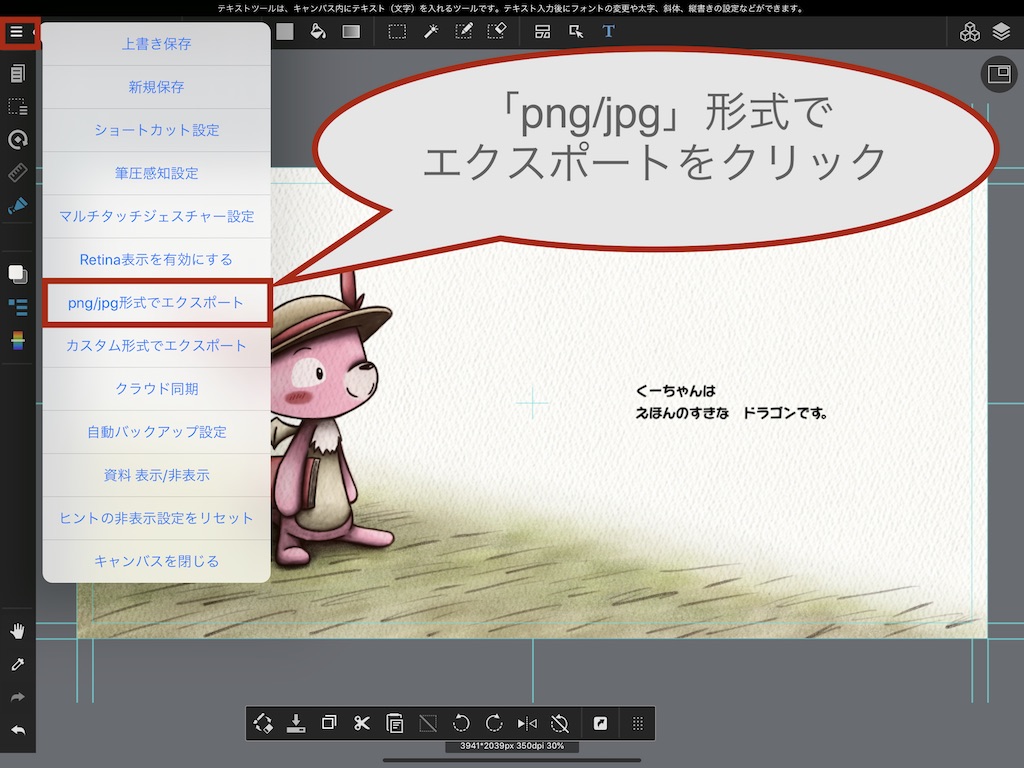Viewport: 1024px width, 768px height.
Task: Select 上書き保存 from the menu
Action: (x=156, y=44)
